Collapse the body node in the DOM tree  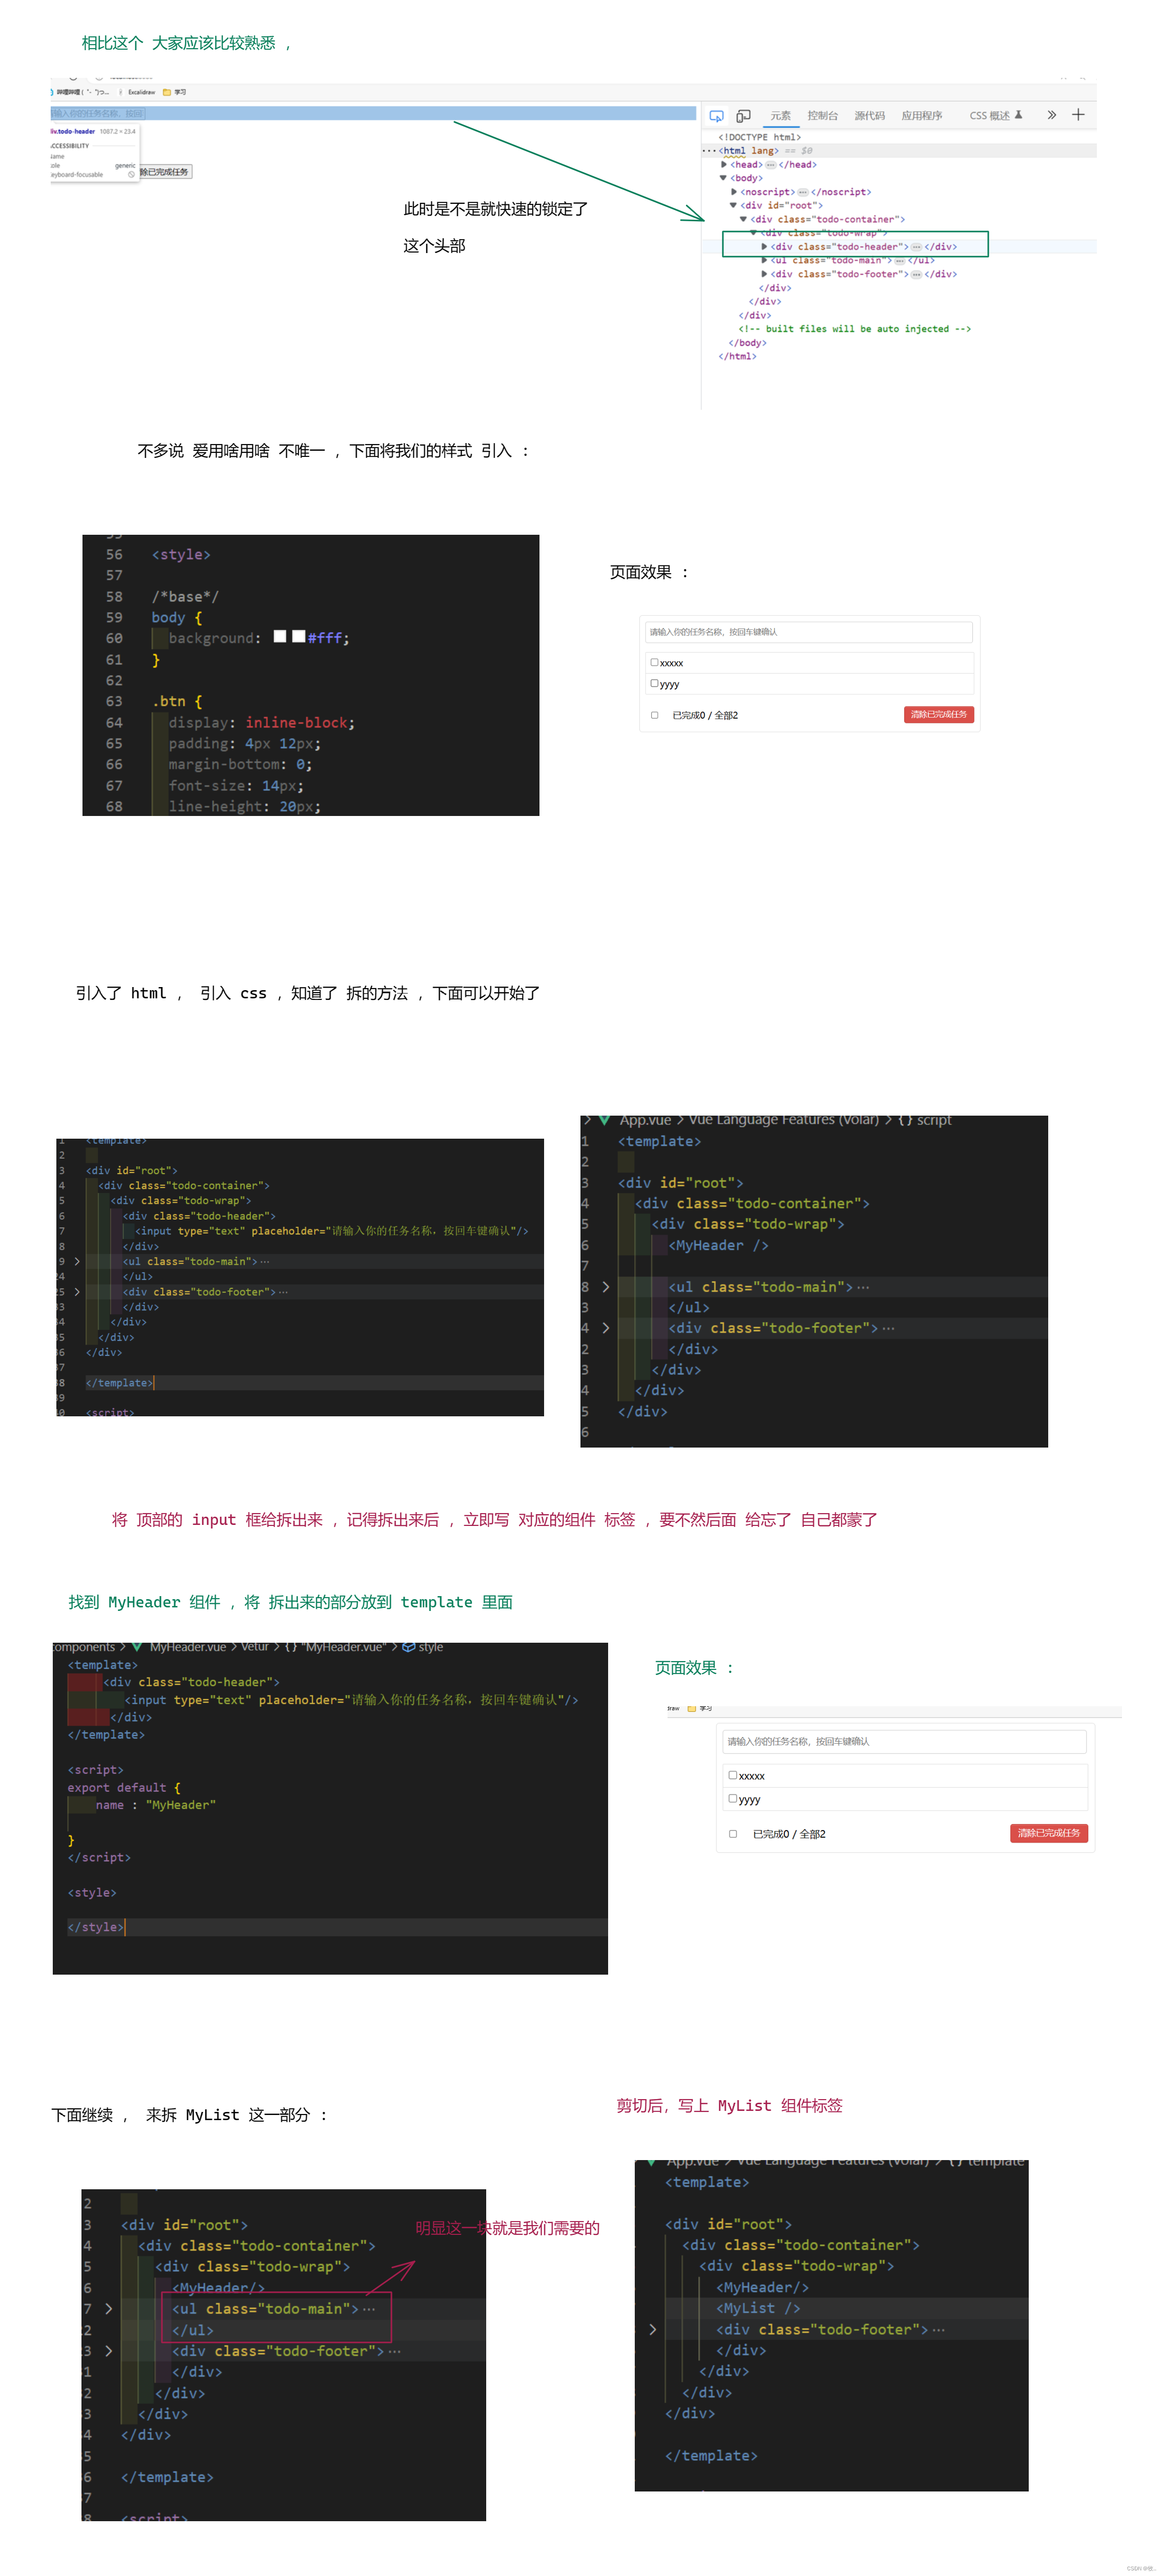[x=723, y=178]
